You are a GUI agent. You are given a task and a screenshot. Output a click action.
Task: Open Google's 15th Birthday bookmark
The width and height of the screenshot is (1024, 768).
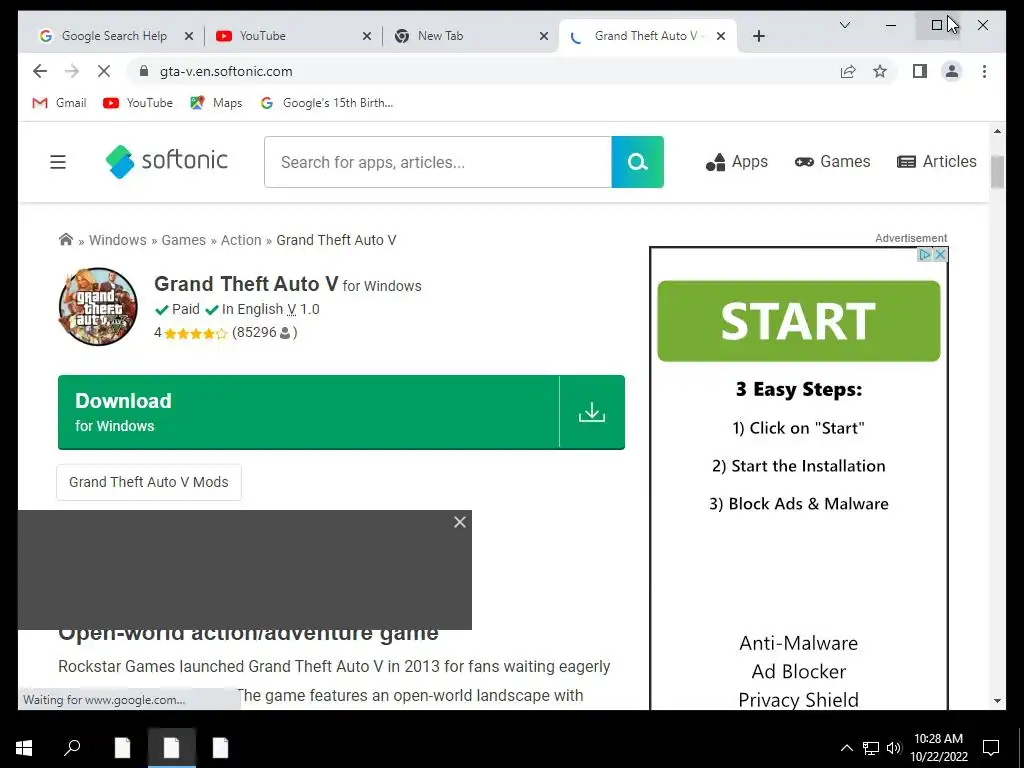click(x=327, y=103)
